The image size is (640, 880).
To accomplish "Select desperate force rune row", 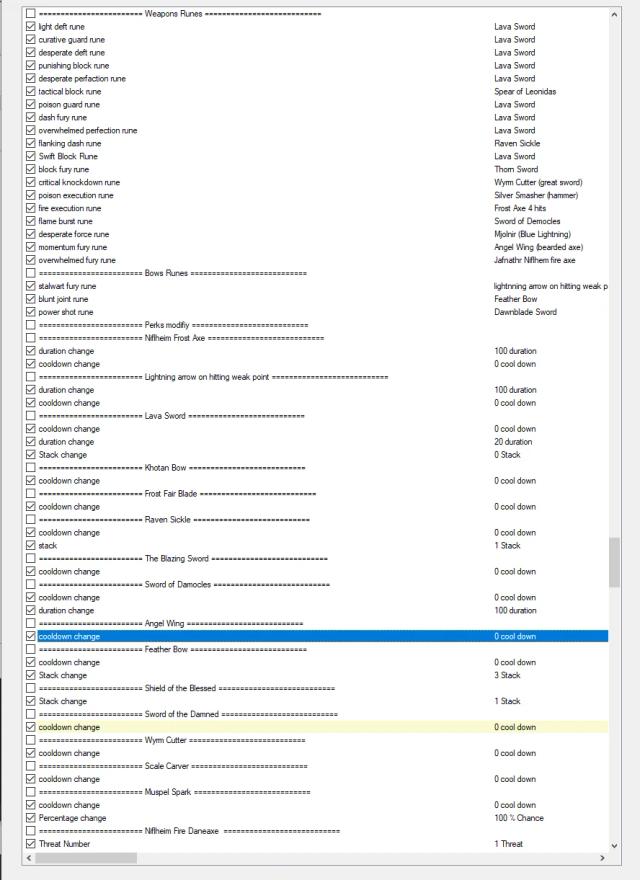I will [317, 234].
